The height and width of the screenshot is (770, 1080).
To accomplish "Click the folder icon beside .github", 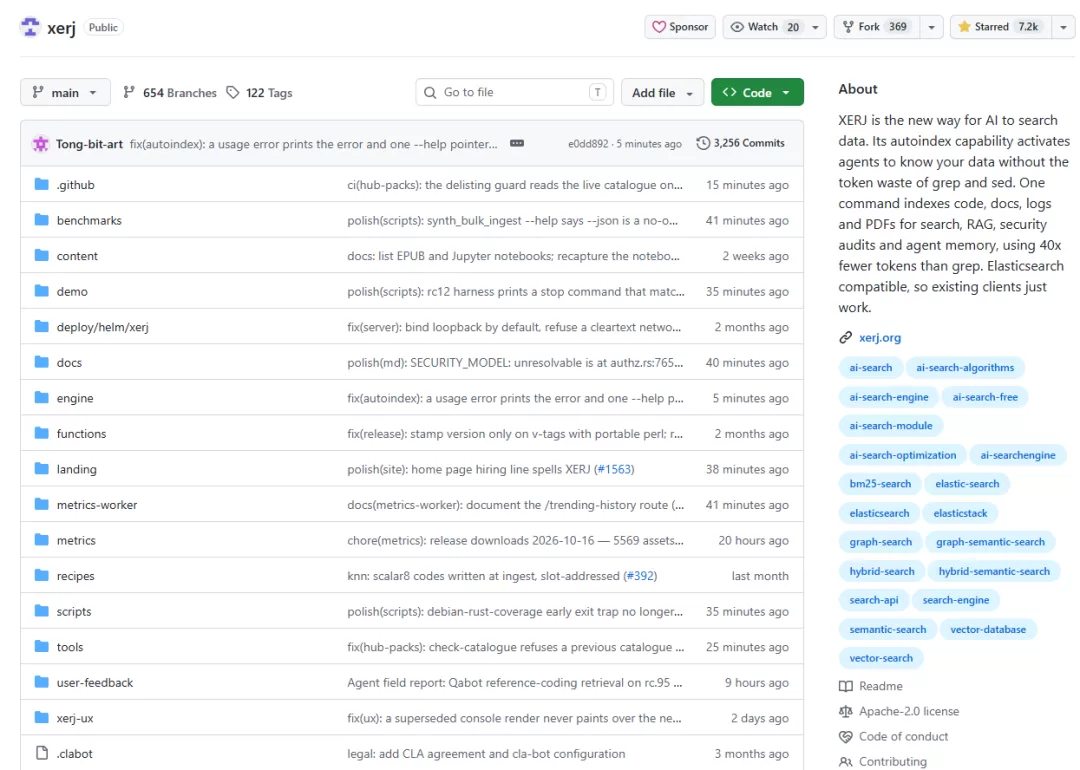I will 41,184.
